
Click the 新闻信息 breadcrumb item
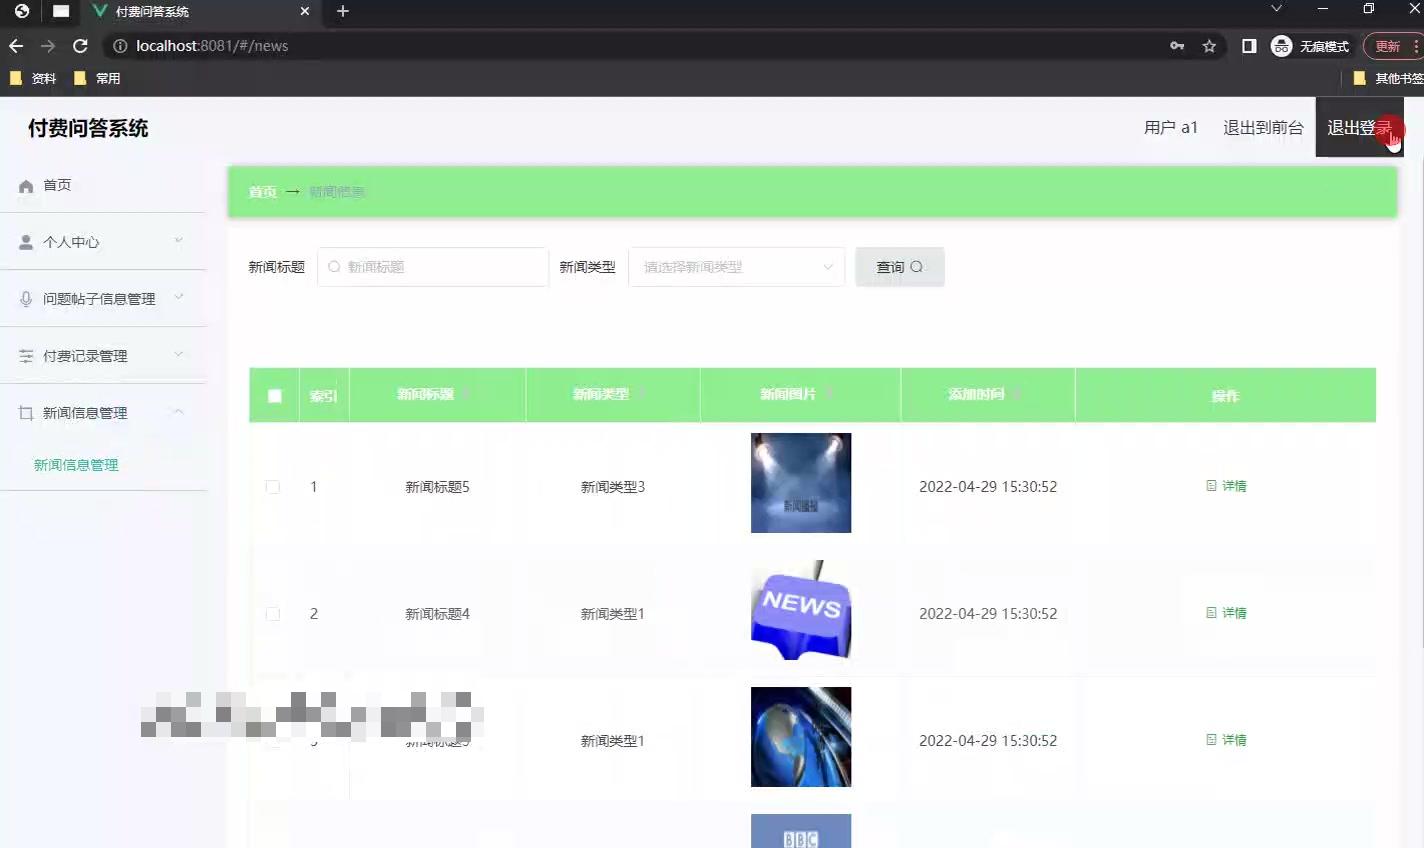coord(337,192)
